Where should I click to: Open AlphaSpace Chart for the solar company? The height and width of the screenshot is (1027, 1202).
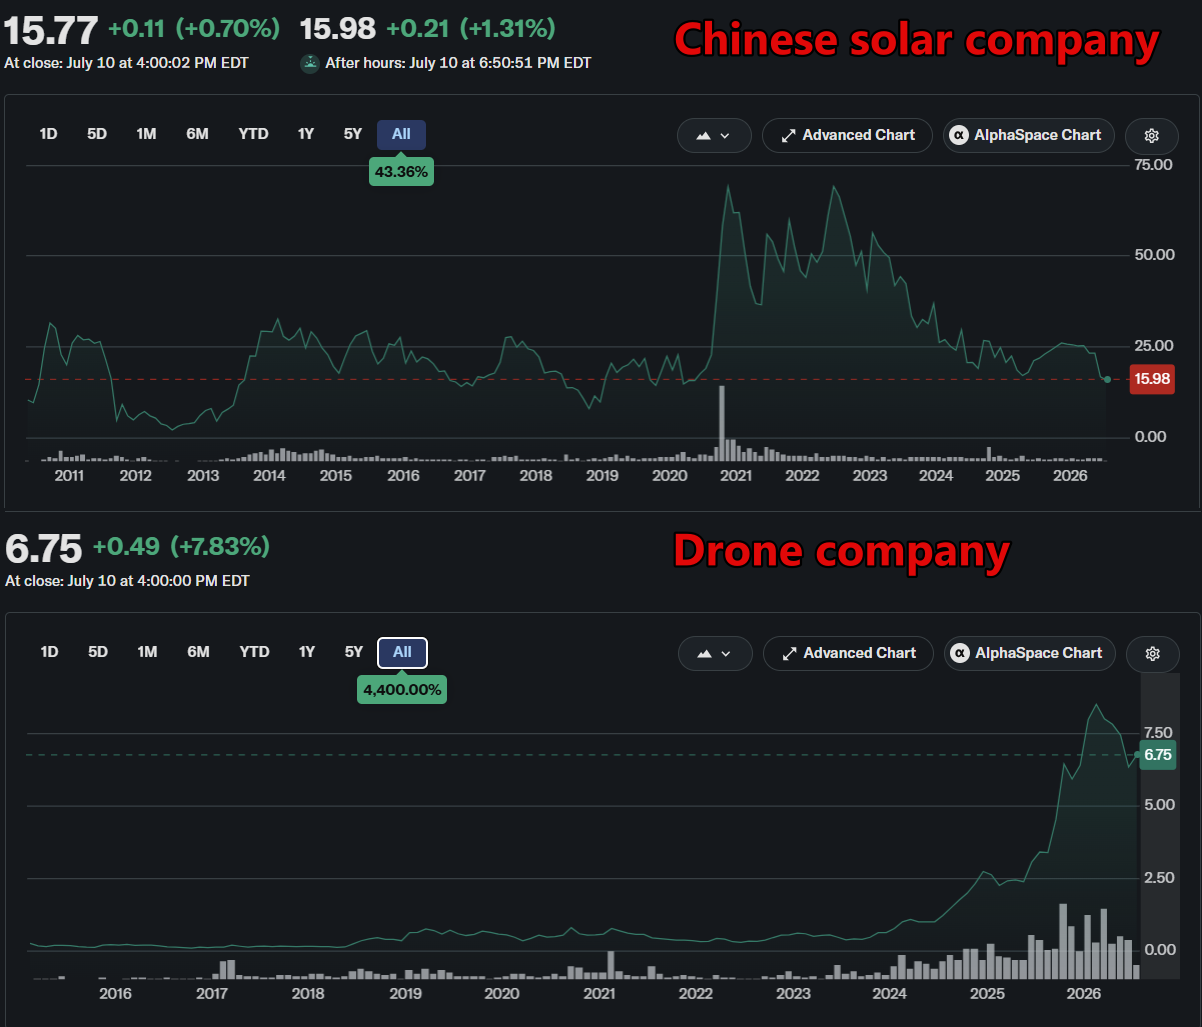pyautogui.click(x=1028, y=136)
